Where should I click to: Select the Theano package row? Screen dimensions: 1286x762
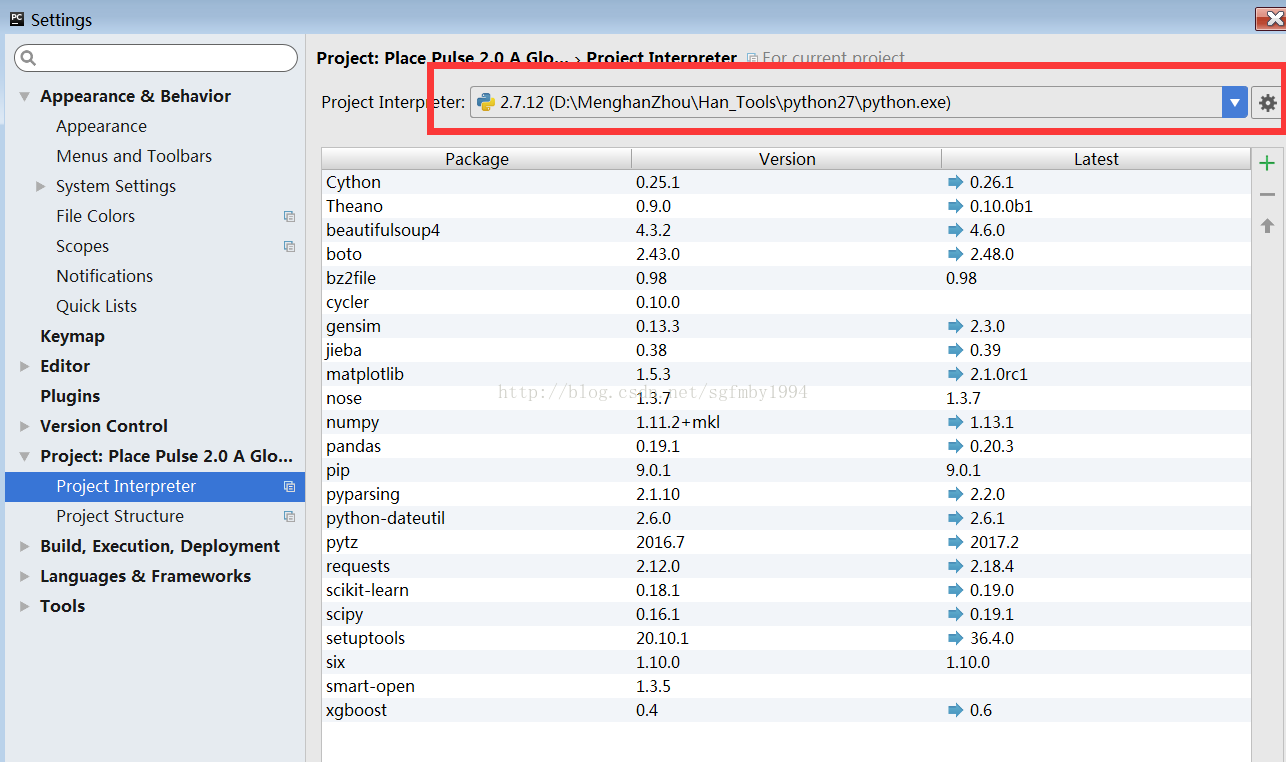click(786, 206)
